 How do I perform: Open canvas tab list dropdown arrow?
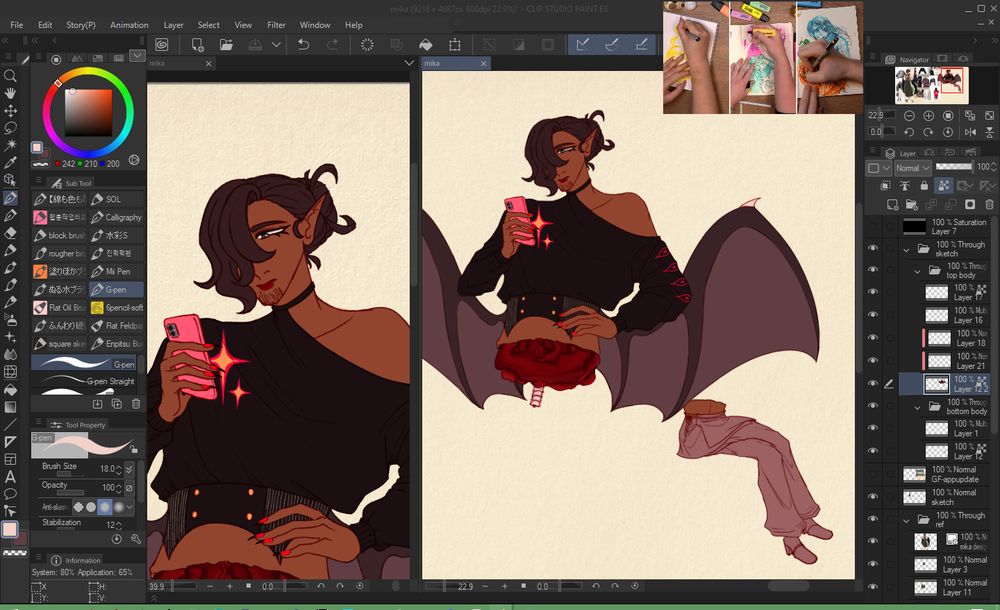[409, 63]
